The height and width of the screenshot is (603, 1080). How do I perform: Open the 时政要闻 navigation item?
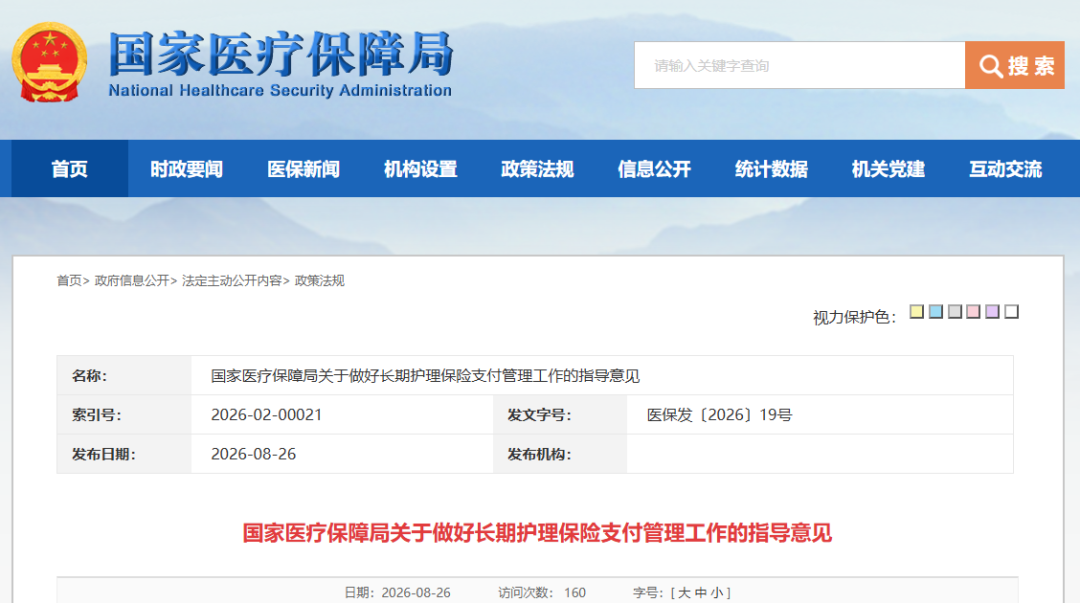tap(187, 169)
